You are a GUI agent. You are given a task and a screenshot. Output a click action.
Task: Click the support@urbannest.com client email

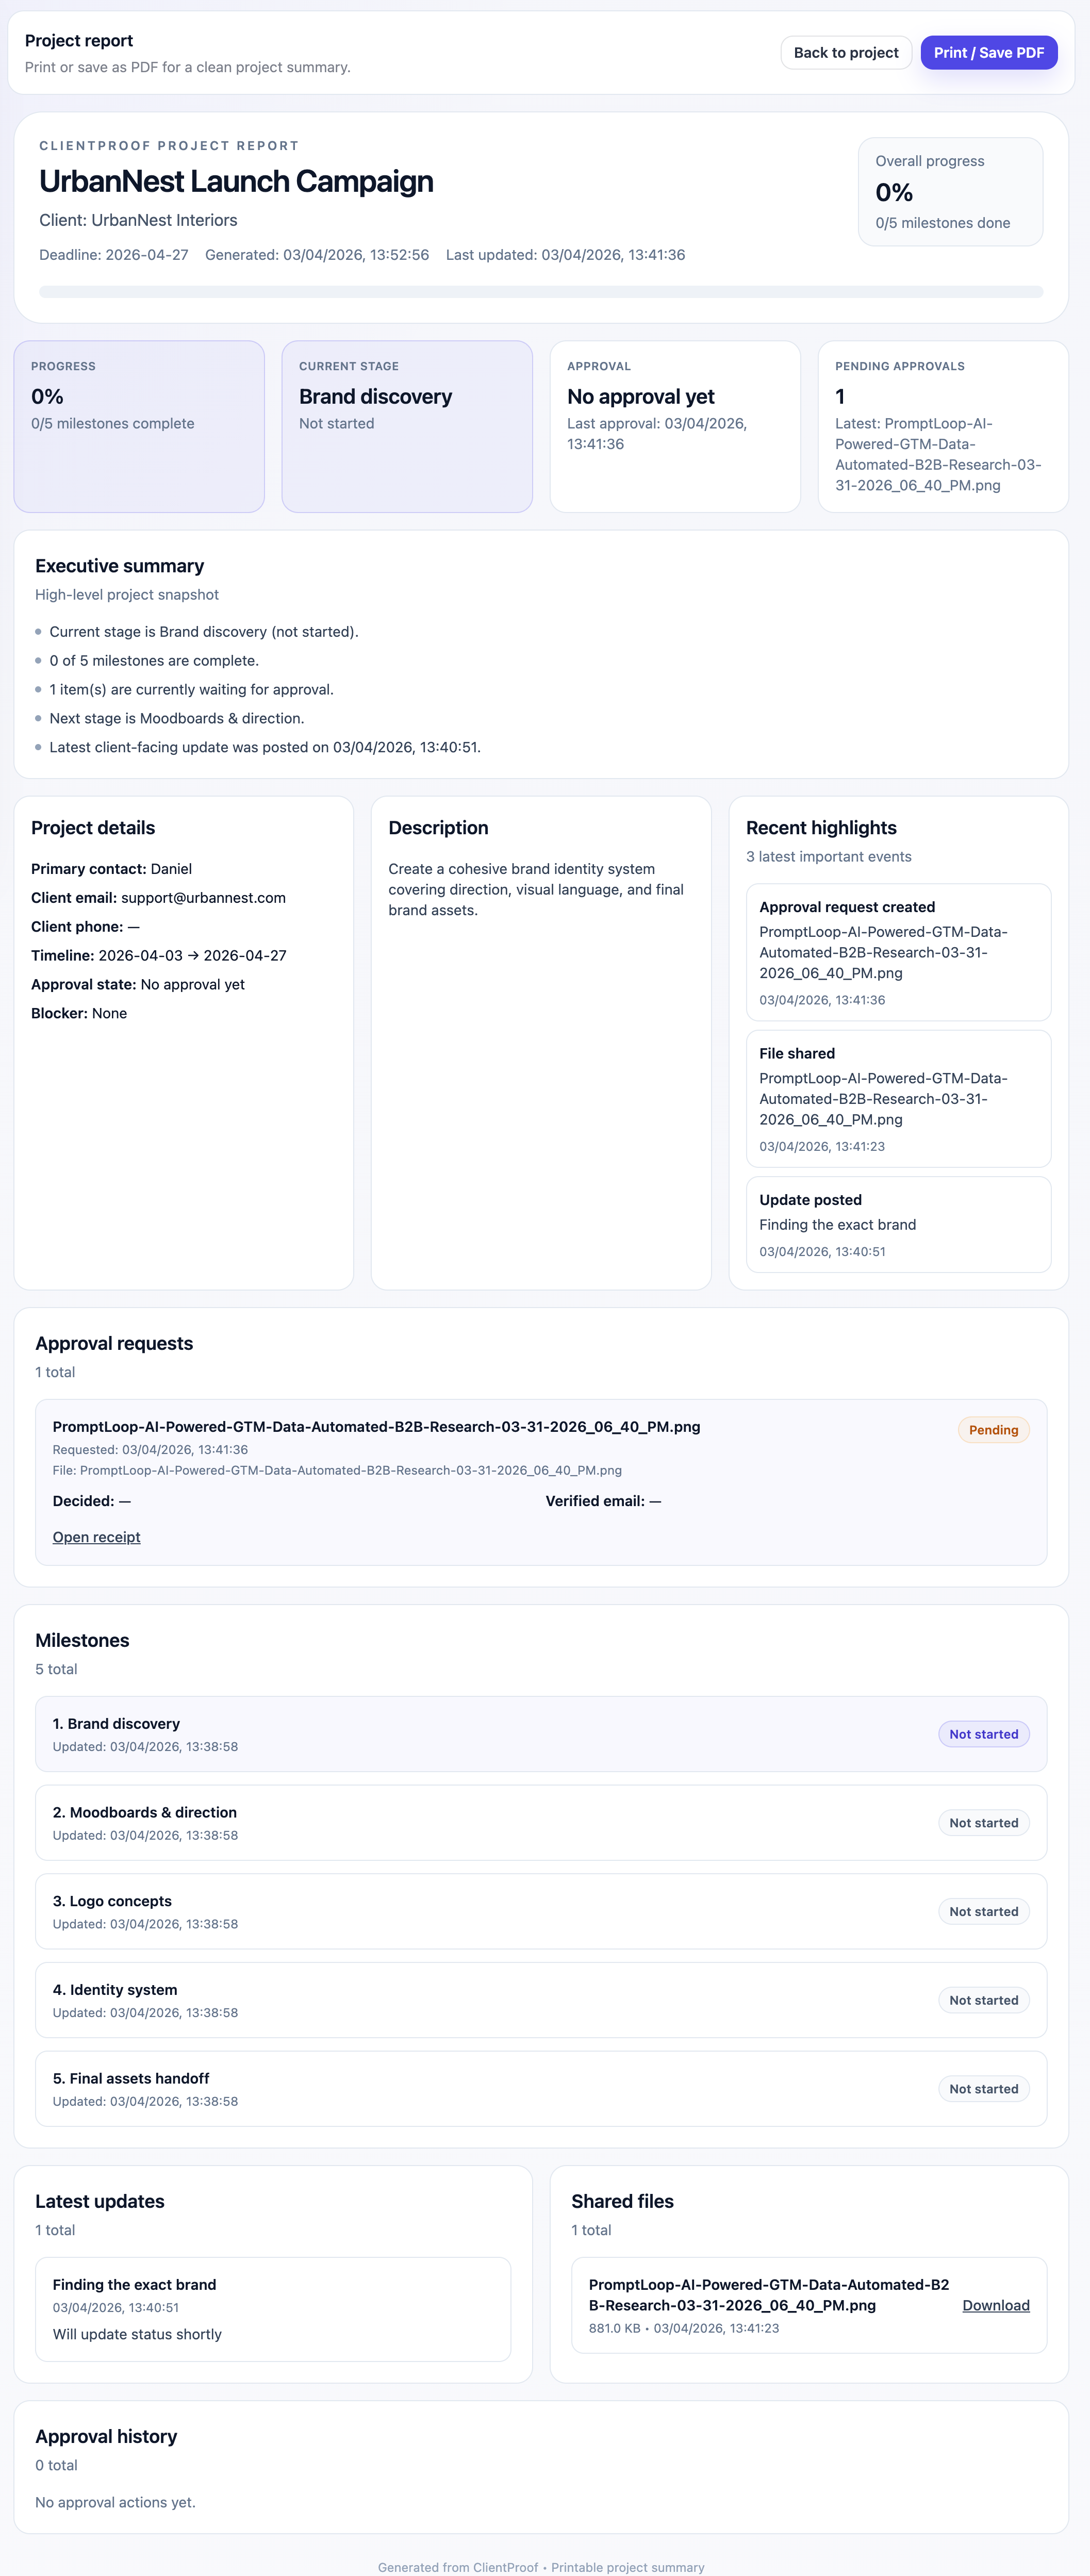click(x=203, y=898)
